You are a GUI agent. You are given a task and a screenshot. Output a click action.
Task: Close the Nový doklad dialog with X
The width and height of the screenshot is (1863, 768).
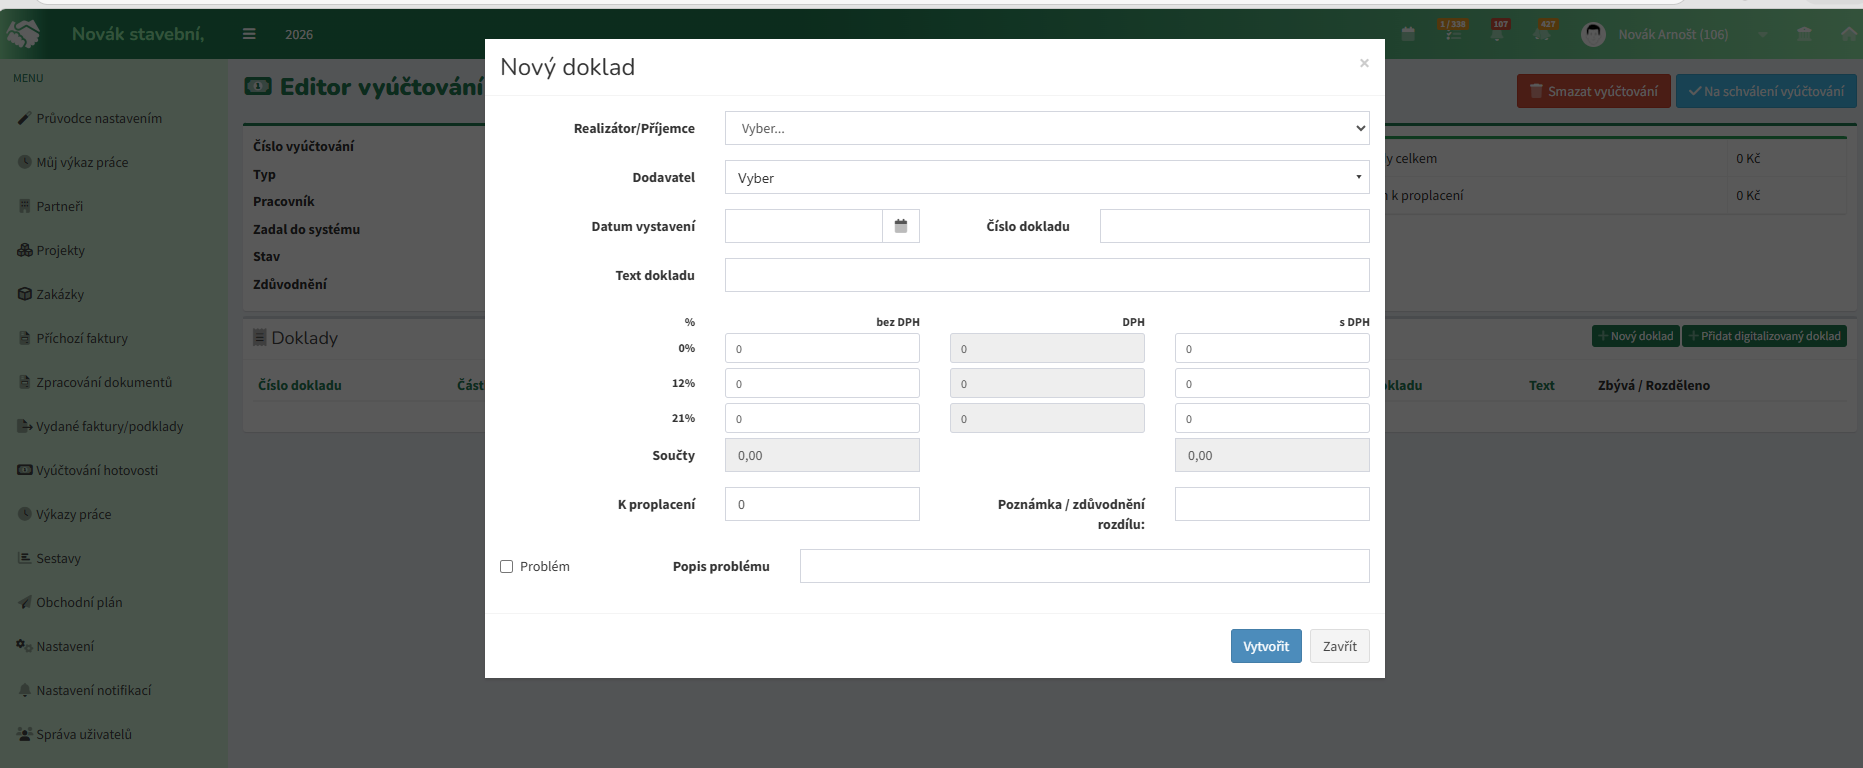click(x=1364, y=63)
